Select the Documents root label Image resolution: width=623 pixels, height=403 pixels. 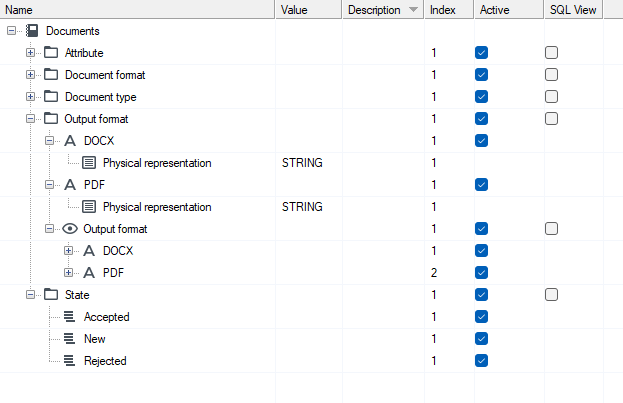[x=73, y=31]
